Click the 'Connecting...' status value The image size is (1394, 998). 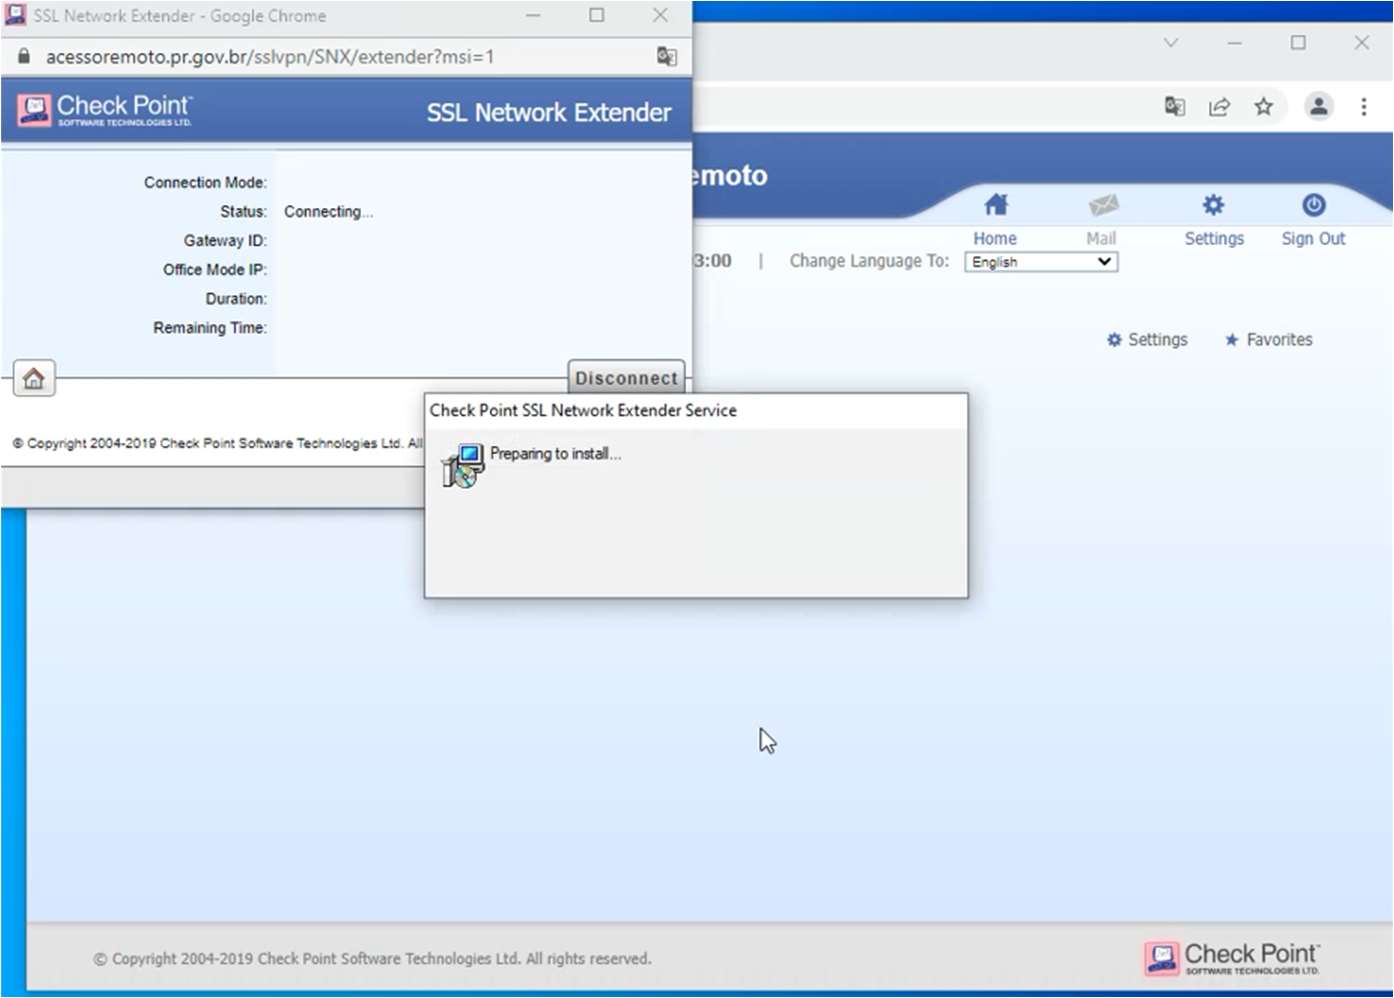click(x=328, y=212)
